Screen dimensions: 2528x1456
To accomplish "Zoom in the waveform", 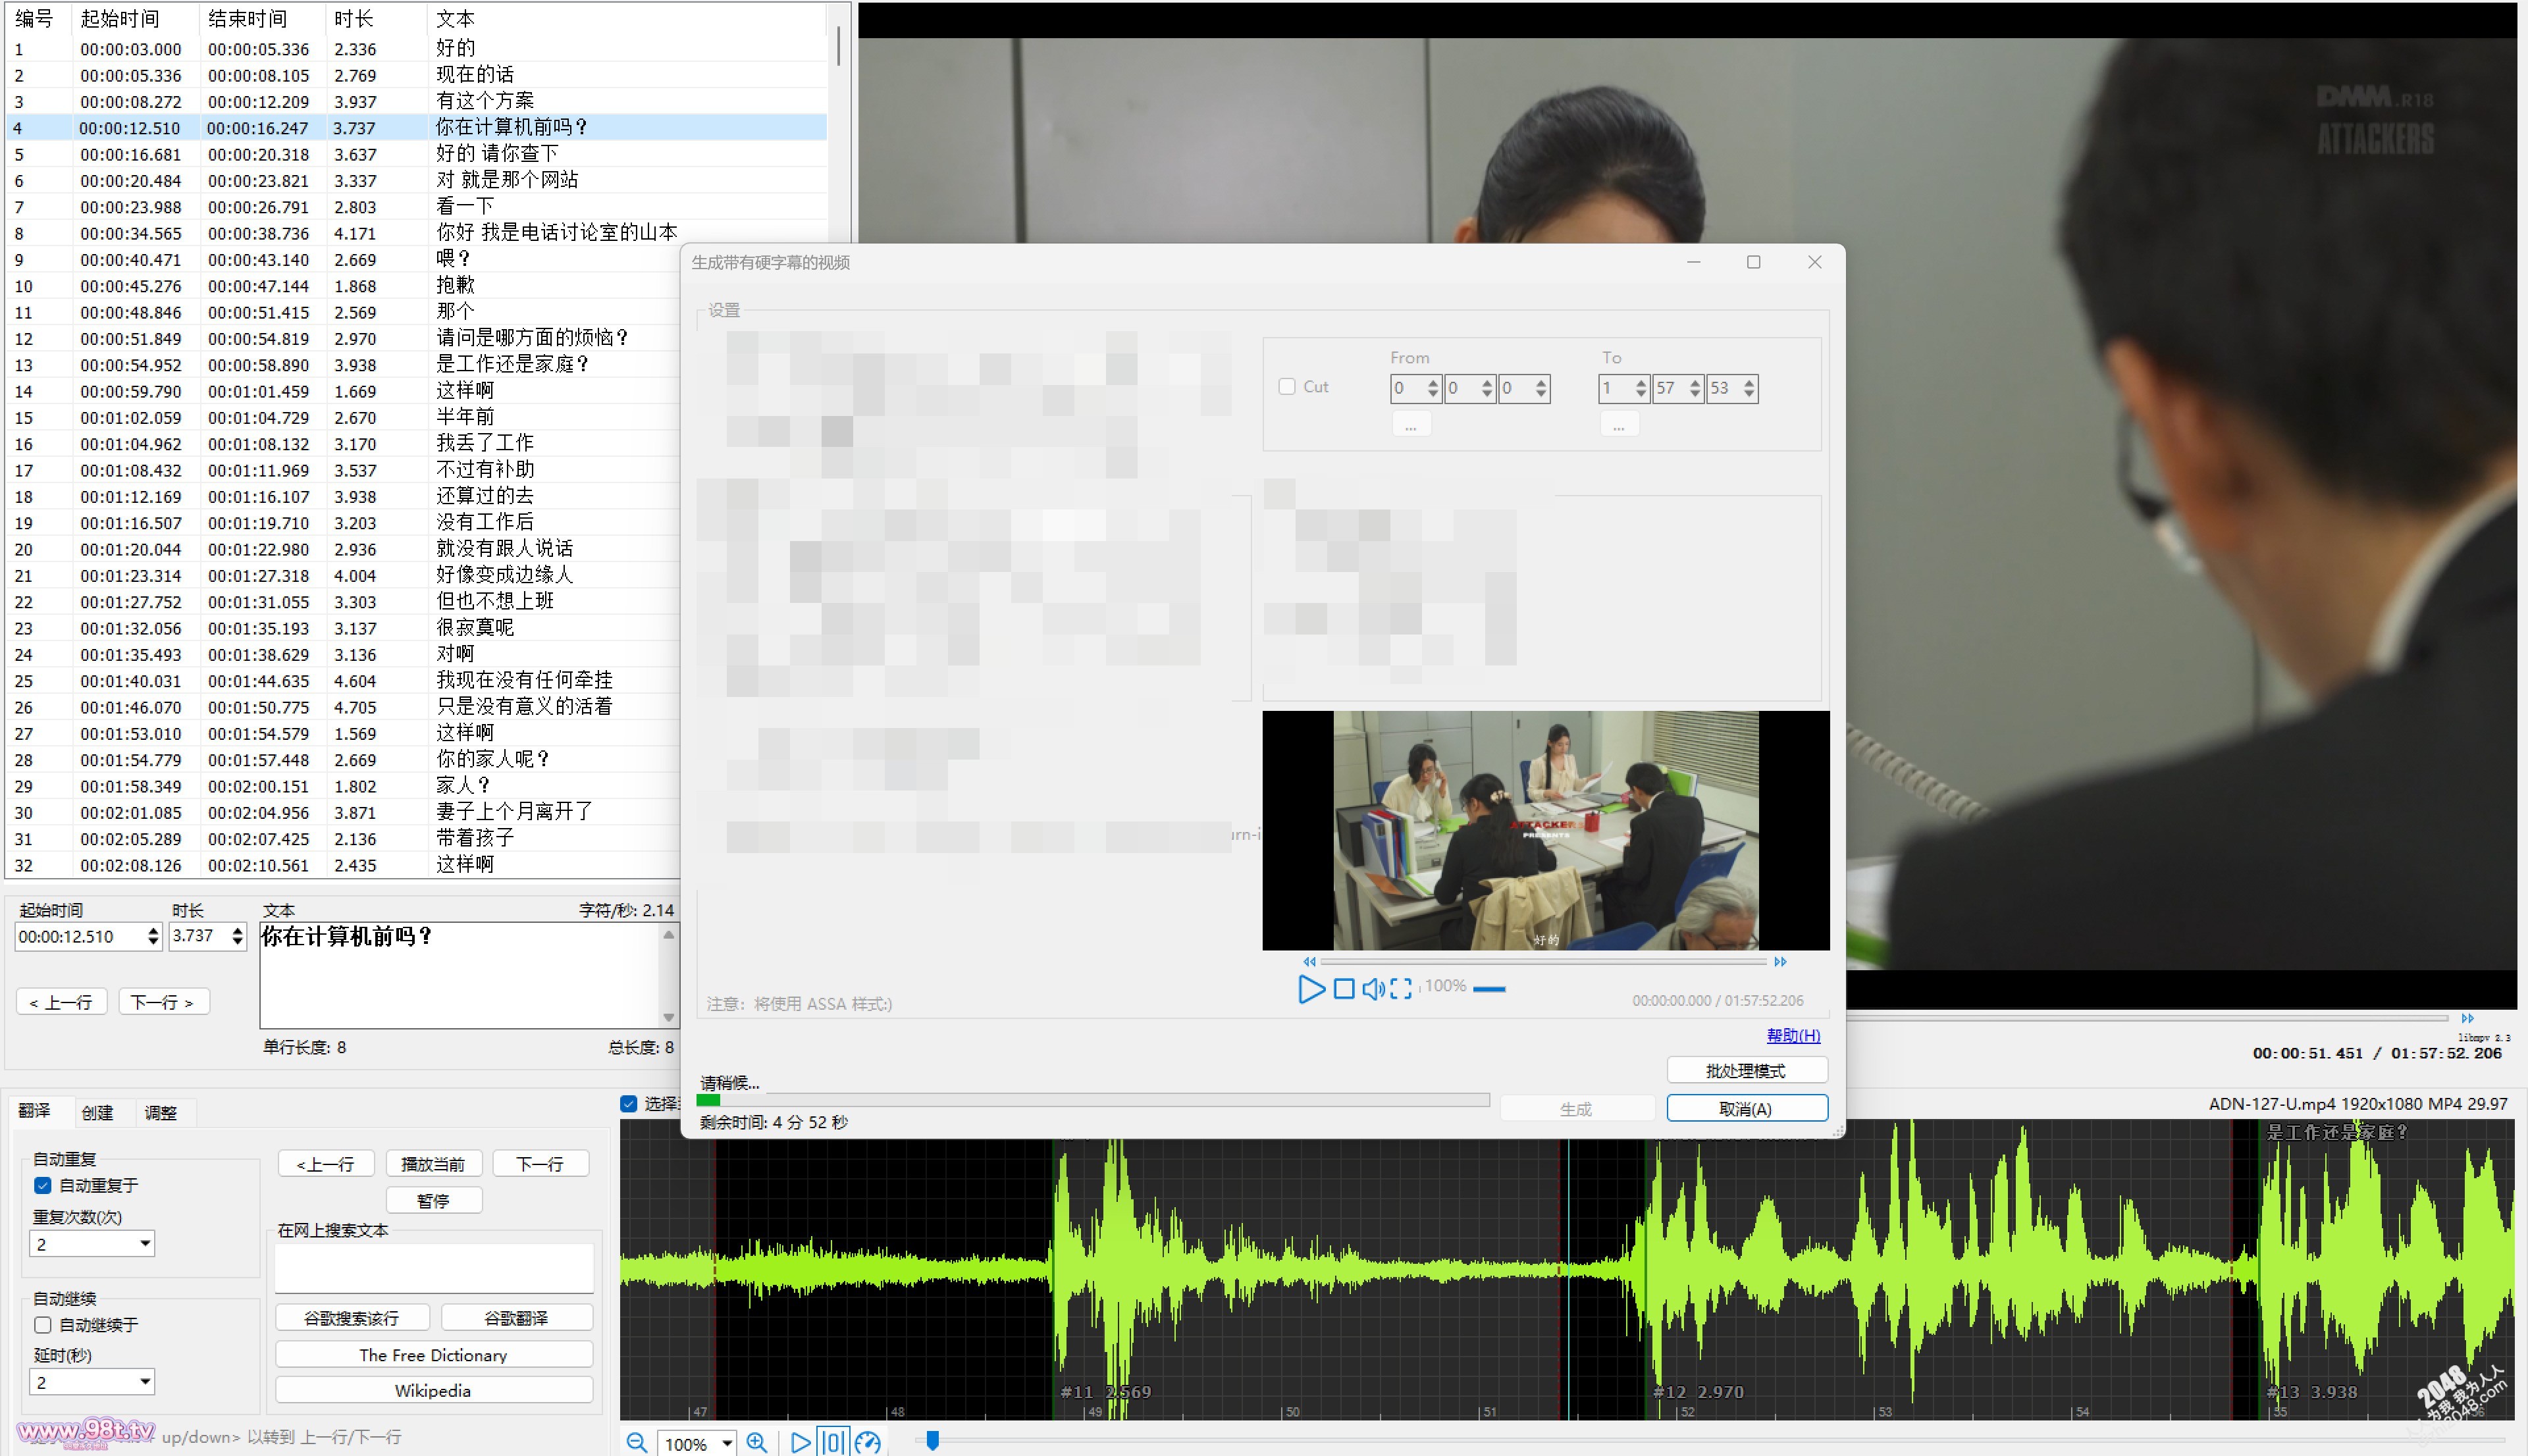I will coord(756,1443).
